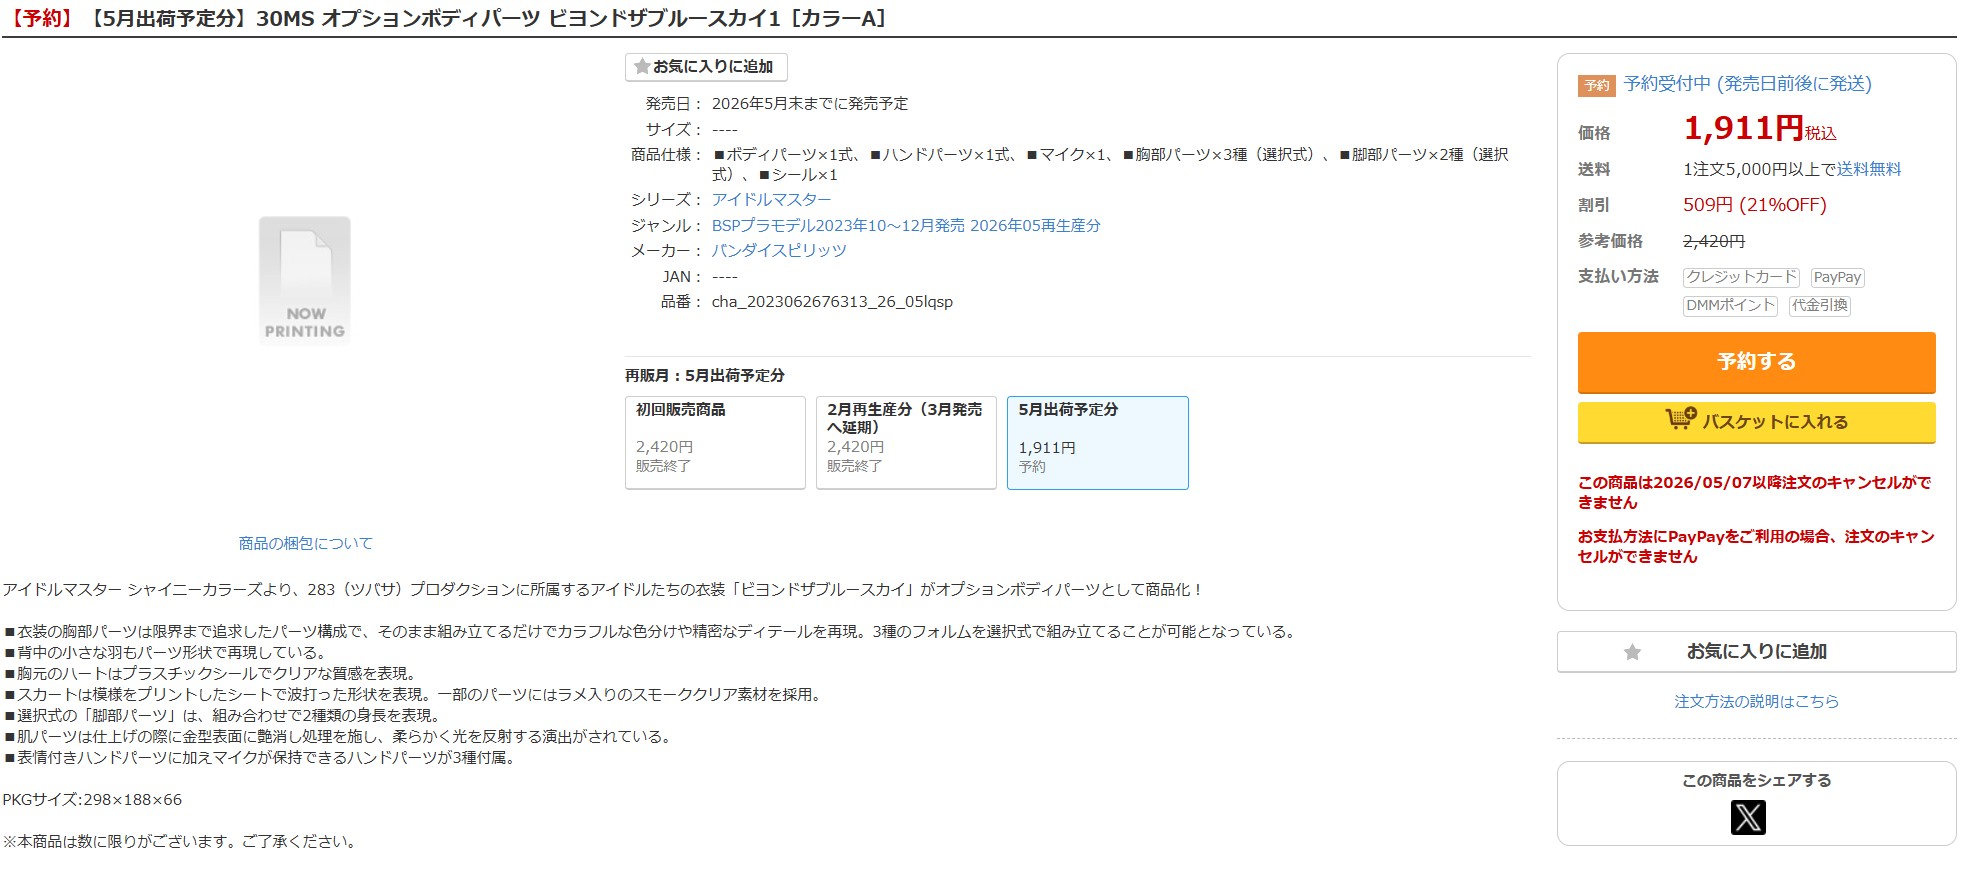This screenshot has width=1968, height=872.
Task: Click the orange 予約 badge in the price box
Action: [x=1597, y=86]
